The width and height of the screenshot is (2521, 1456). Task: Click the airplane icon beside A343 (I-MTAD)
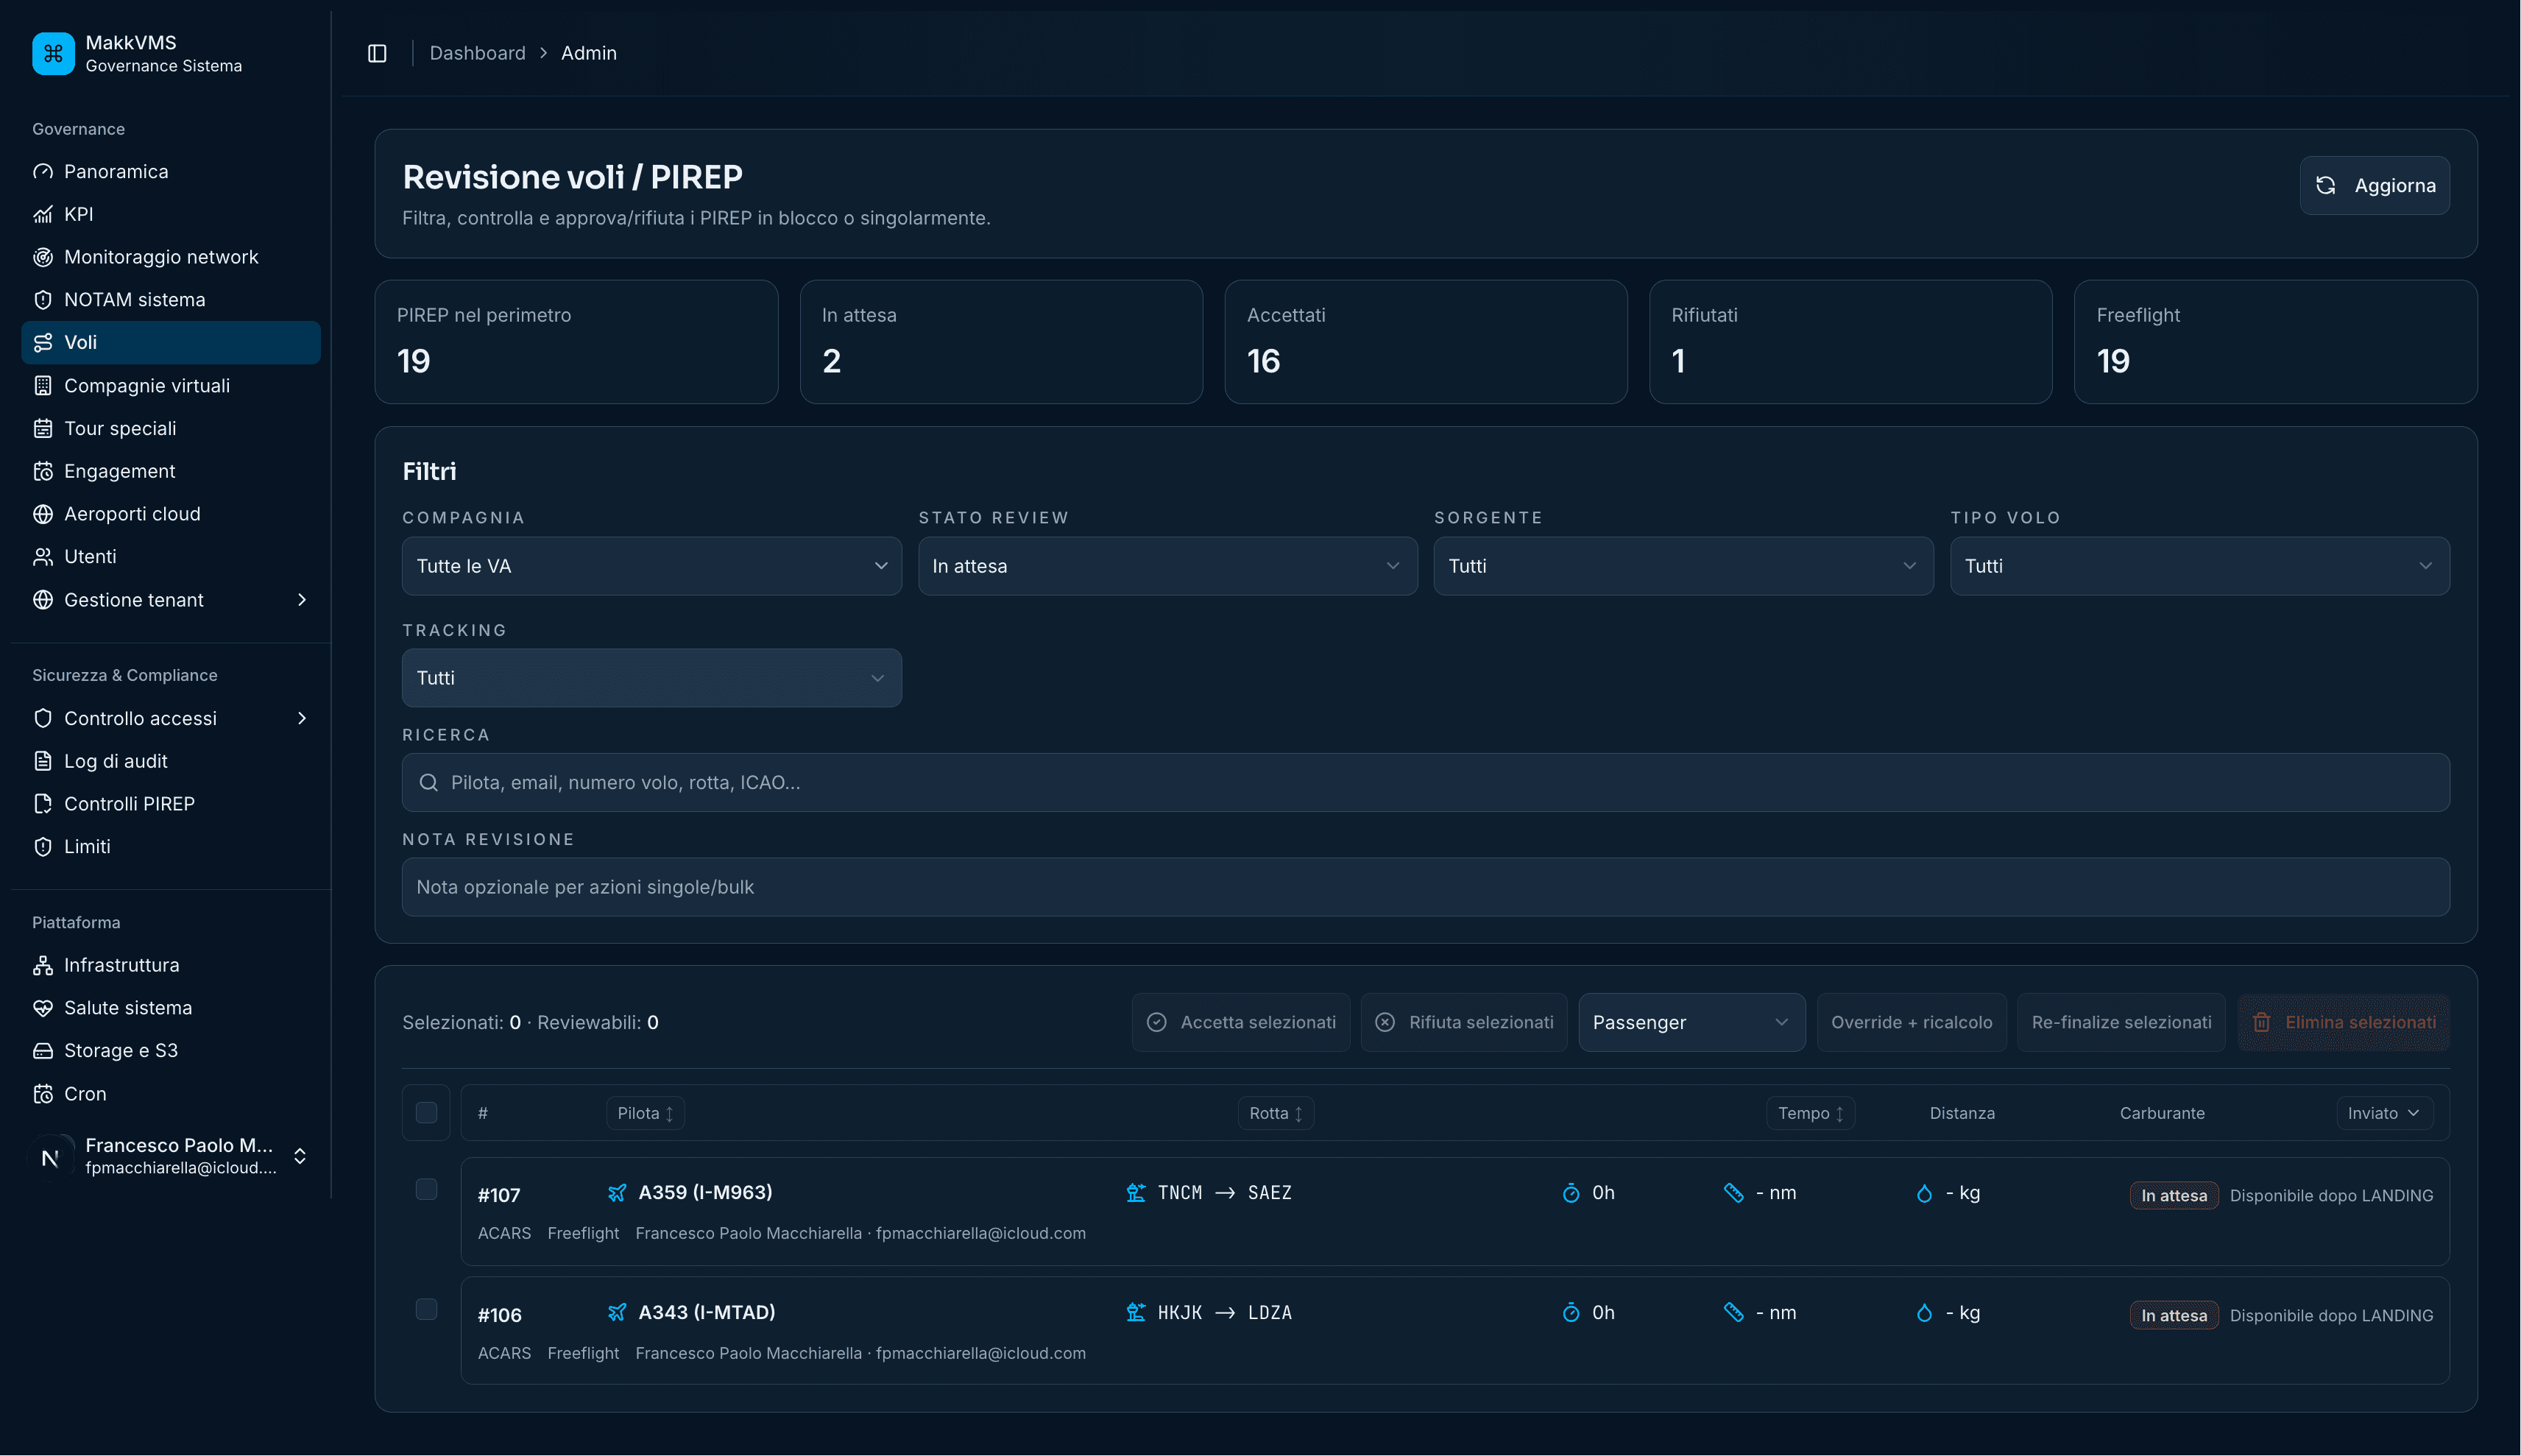617,1312
